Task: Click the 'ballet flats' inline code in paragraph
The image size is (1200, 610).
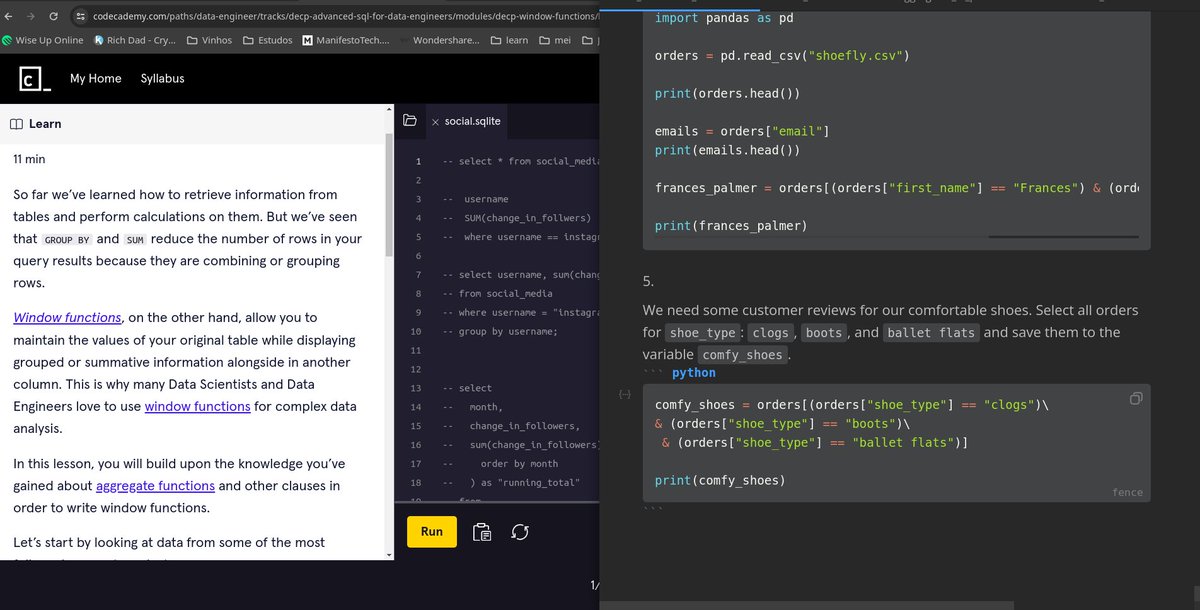Action: pyautogui.click(x=930, y=333)
